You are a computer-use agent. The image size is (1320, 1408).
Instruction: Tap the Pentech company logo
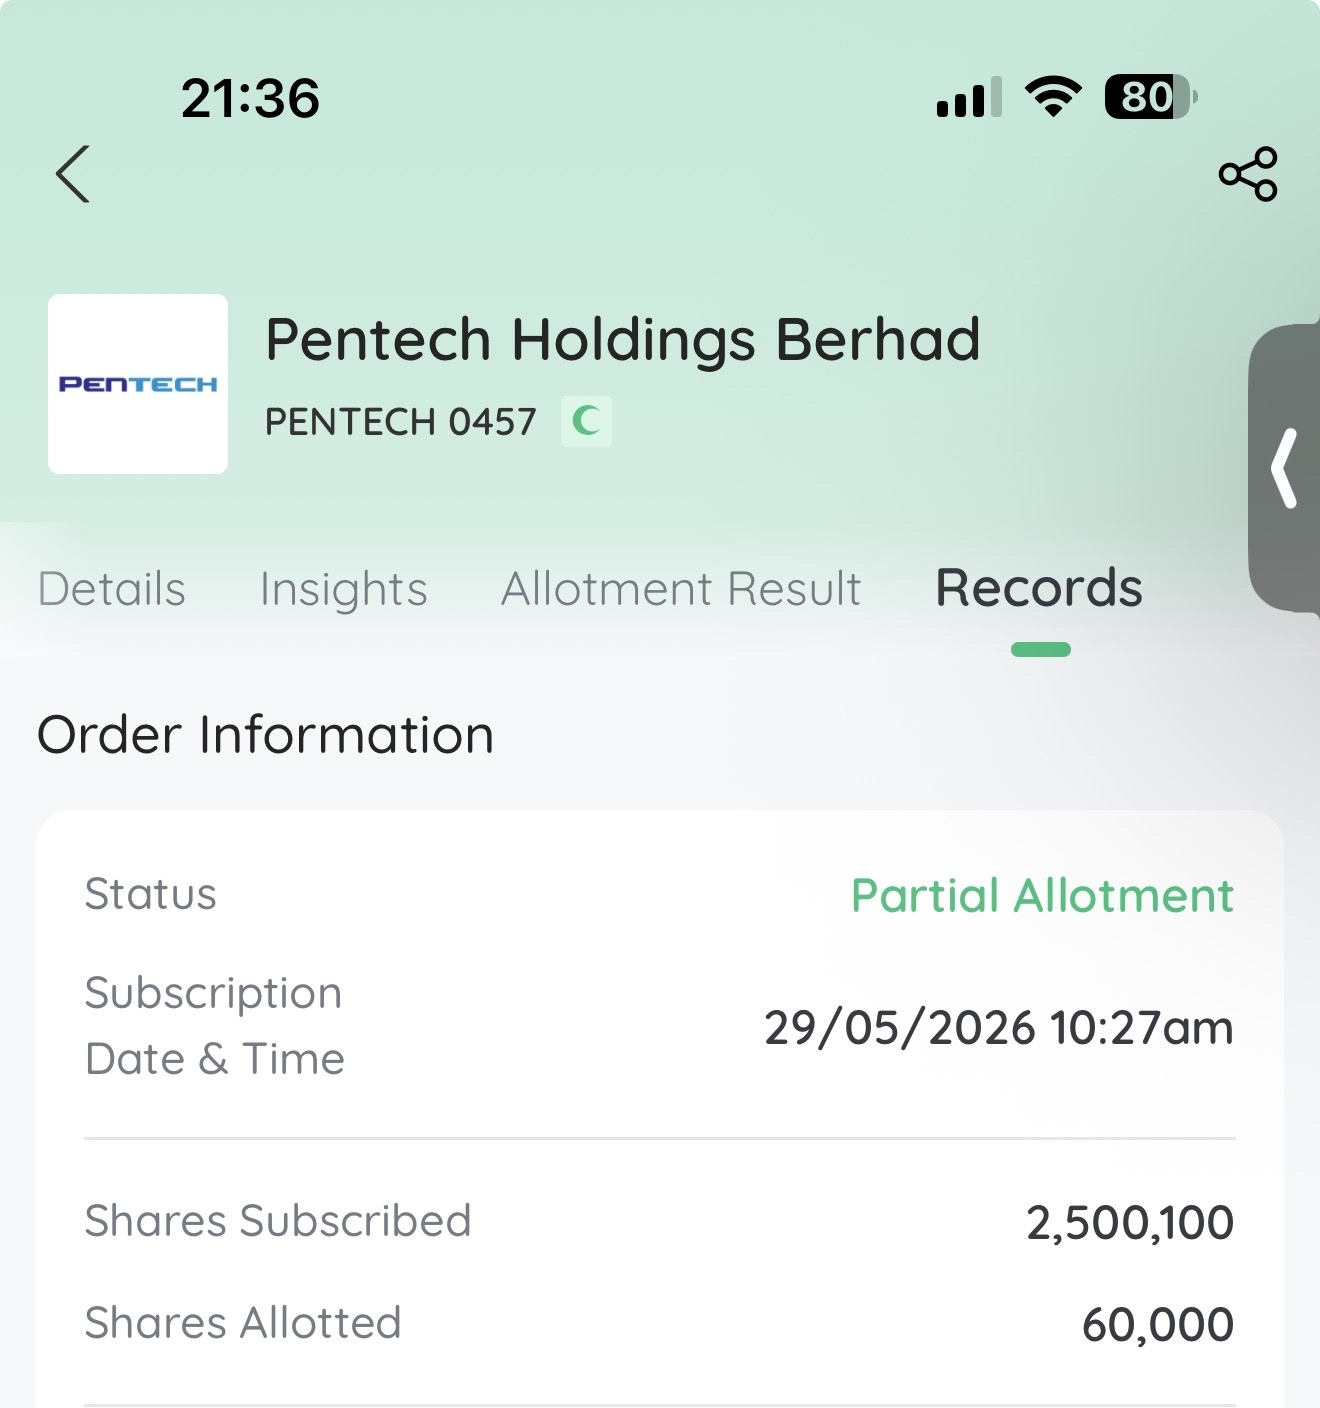(x=138, y=384)
